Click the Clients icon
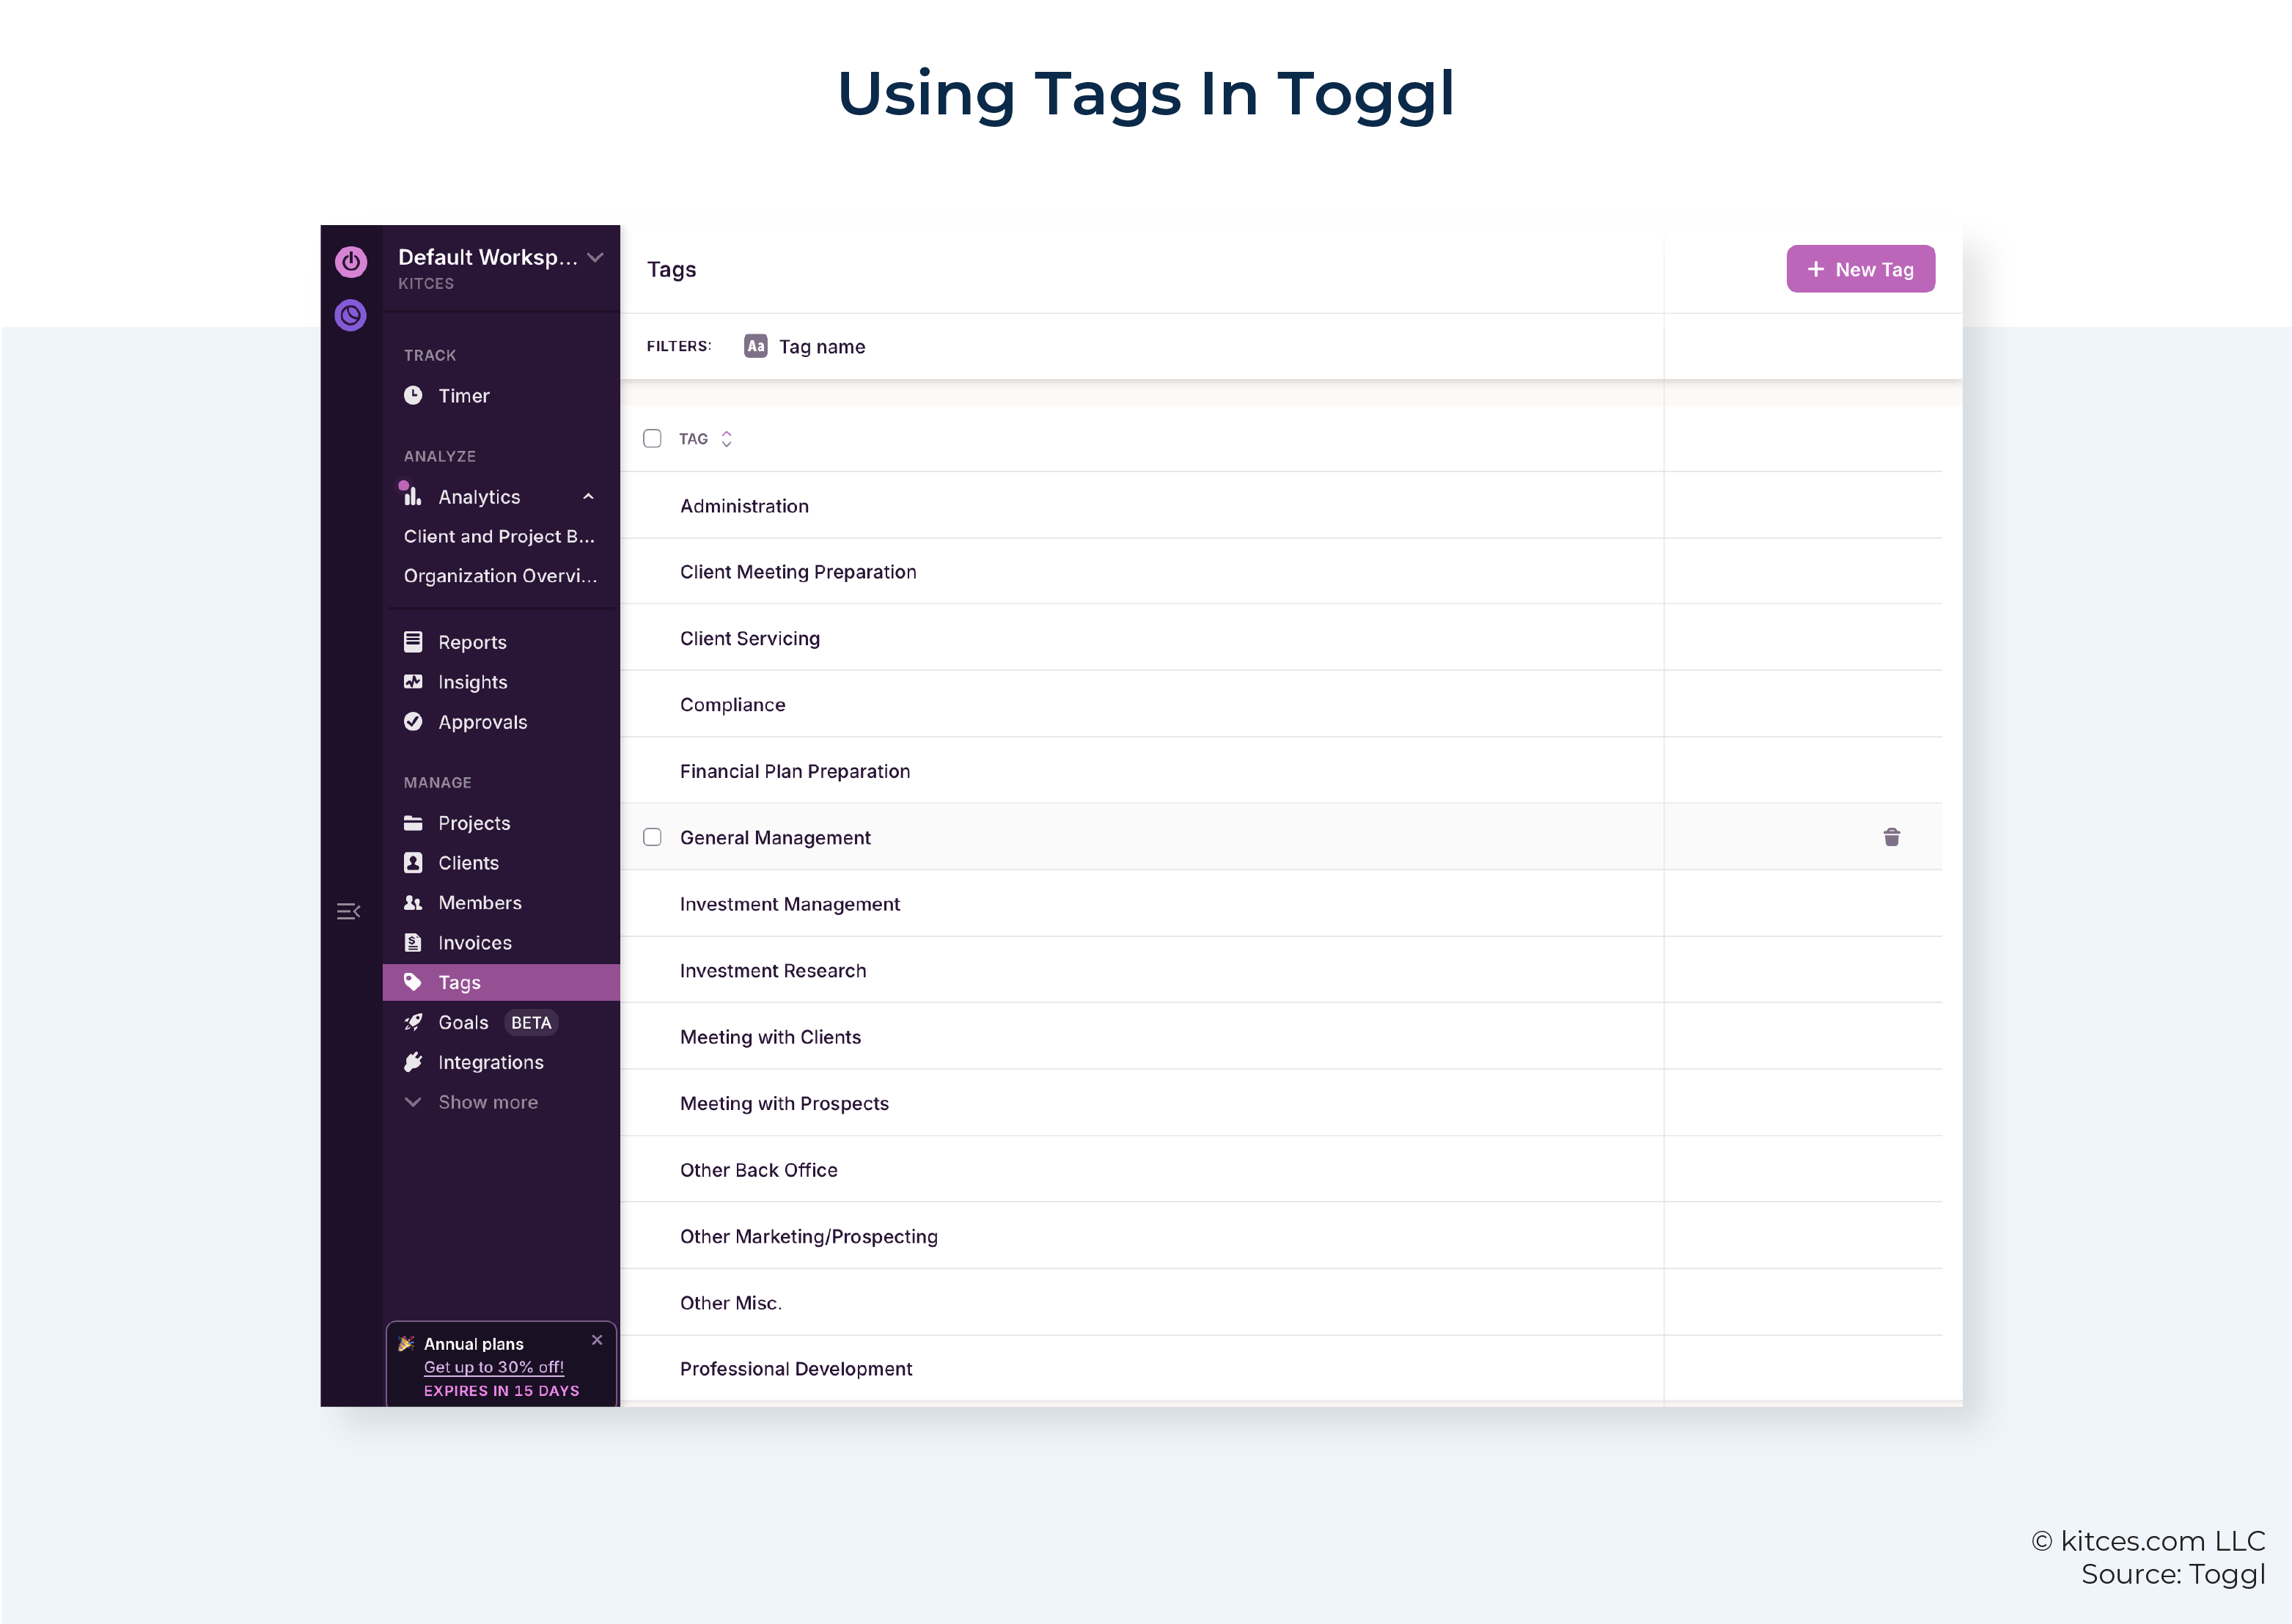The width and height of the screenshot is (2292, 1624). (x=413, y=862)
